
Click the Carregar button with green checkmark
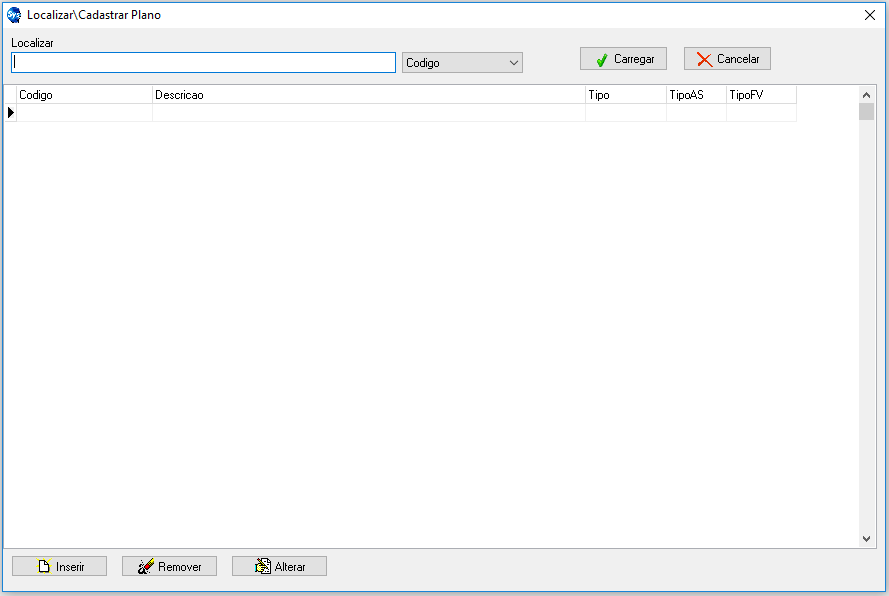tap(623, 59)
